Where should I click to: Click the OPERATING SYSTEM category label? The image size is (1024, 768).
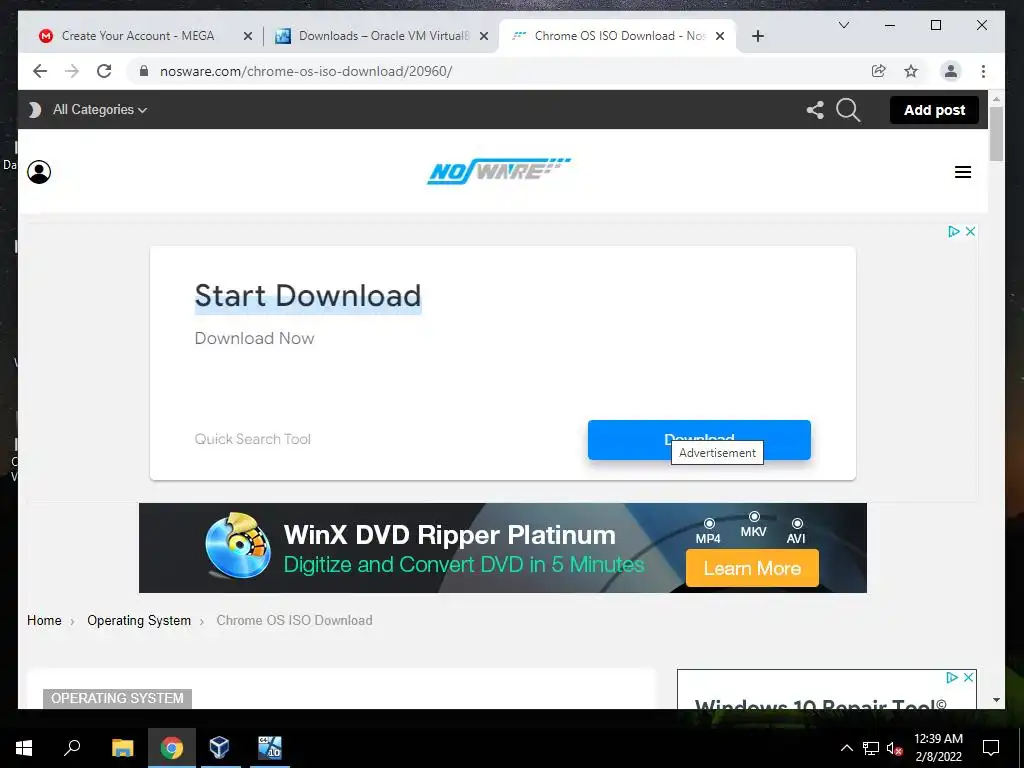[x=118, y=698]
